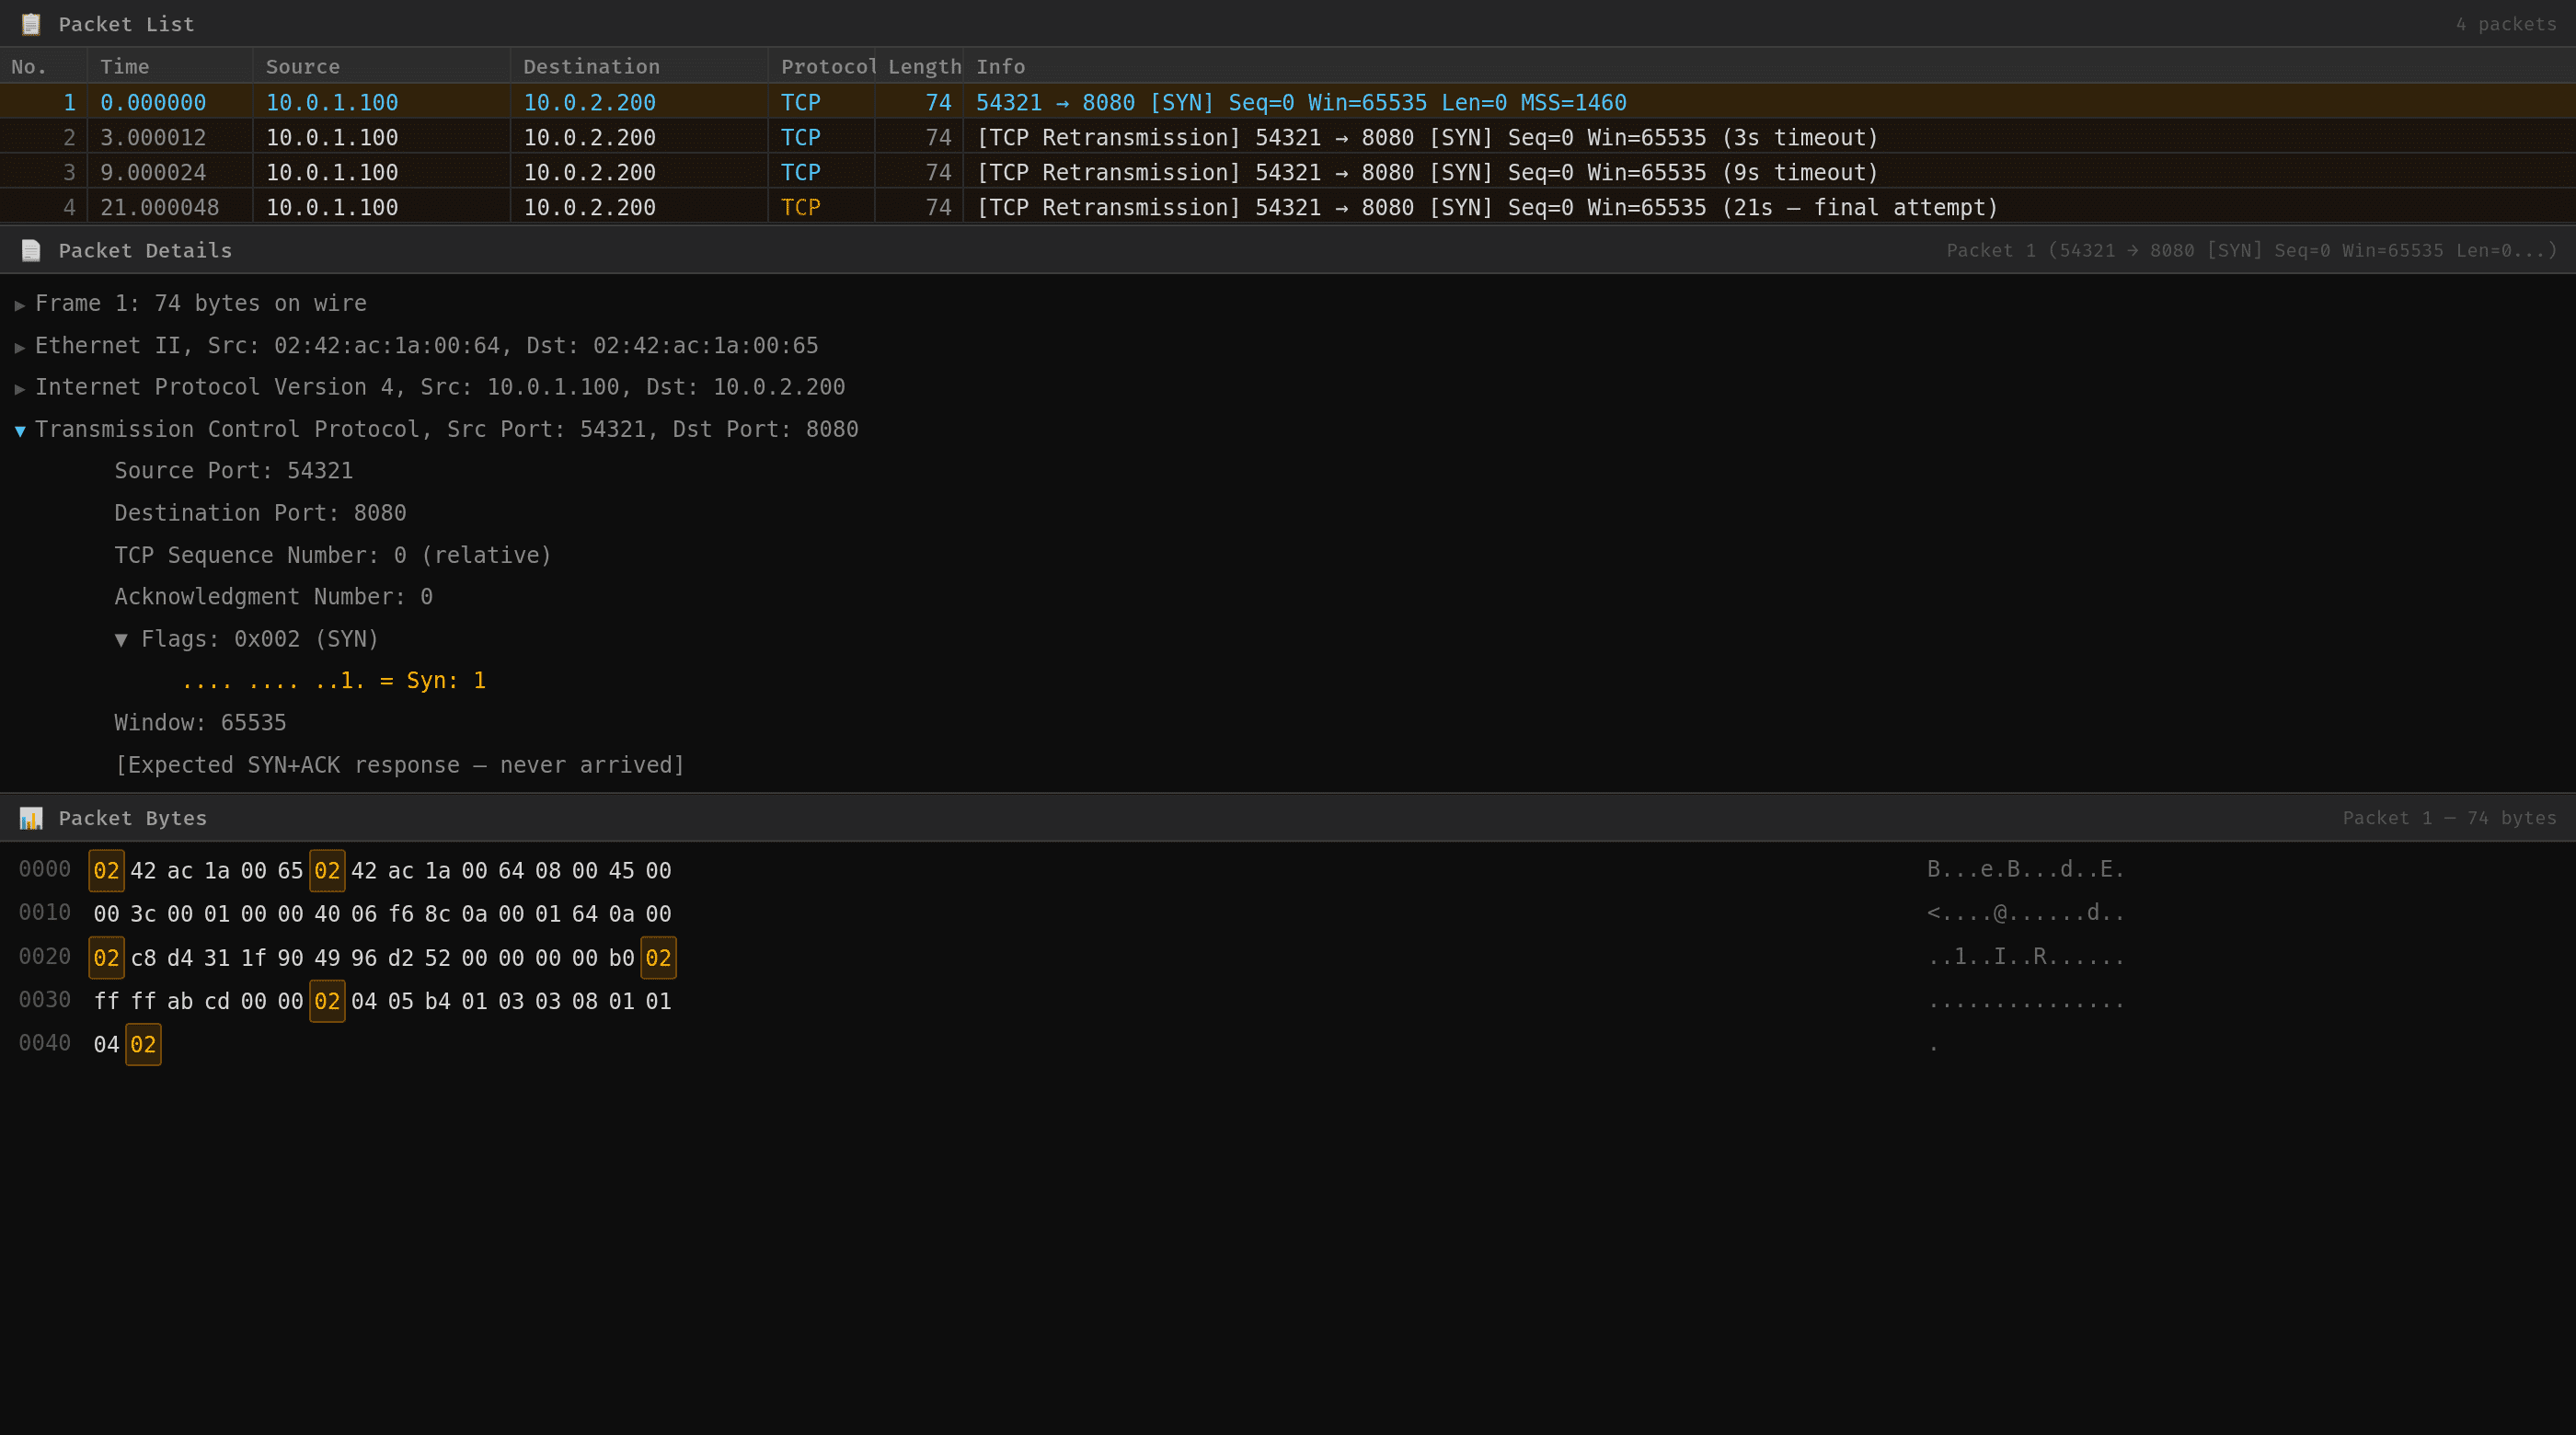Select the Window: 65535 field
Viewport: 2576px width, 1435px height.
click(200, 723)
